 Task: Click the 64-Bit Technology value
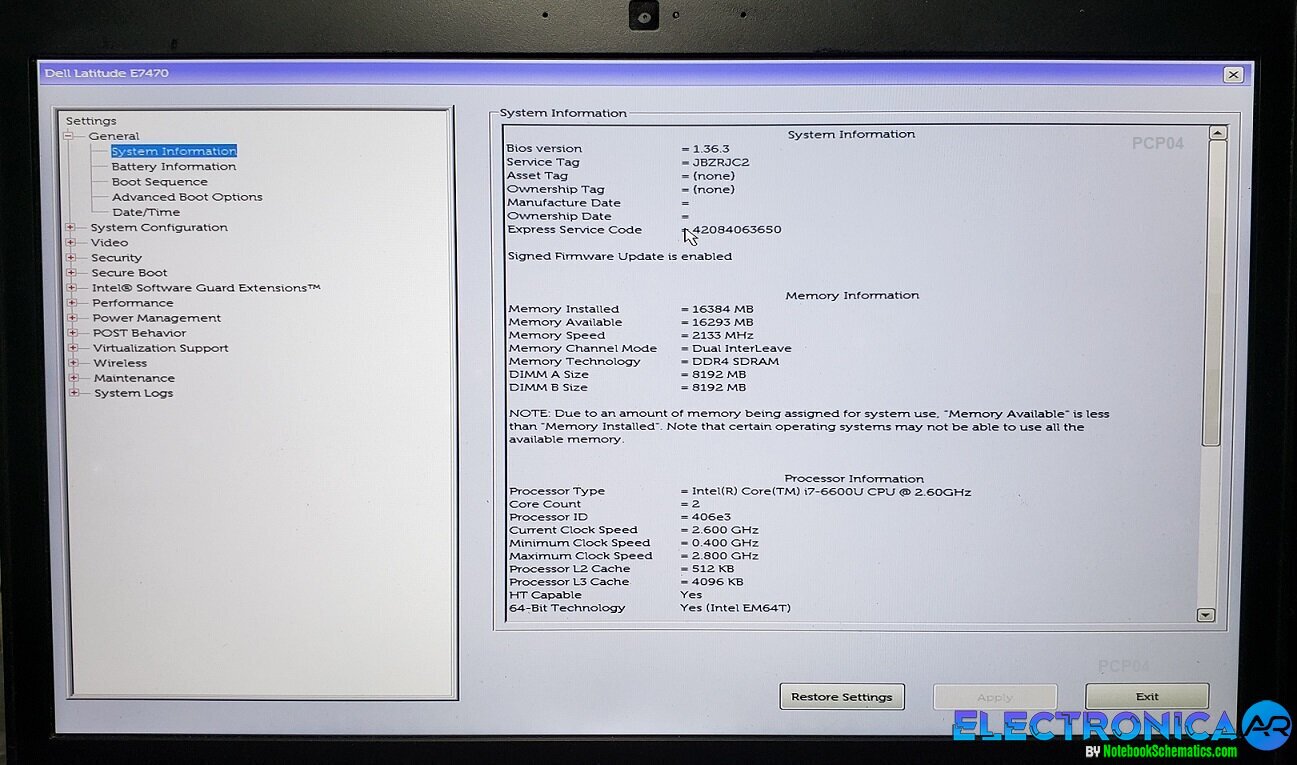pos(735,607)
